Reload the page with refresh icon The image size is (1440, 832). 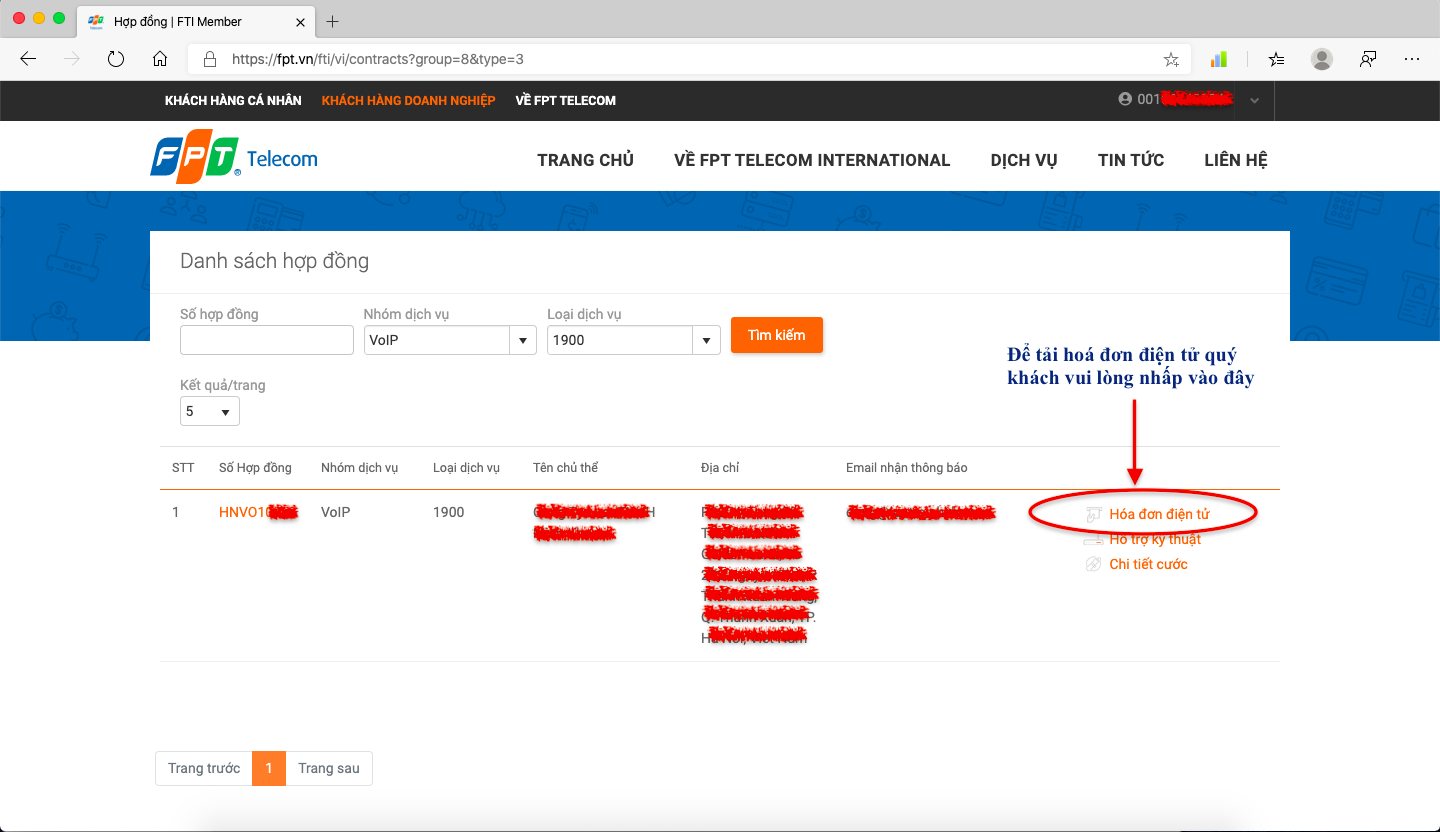116,59
